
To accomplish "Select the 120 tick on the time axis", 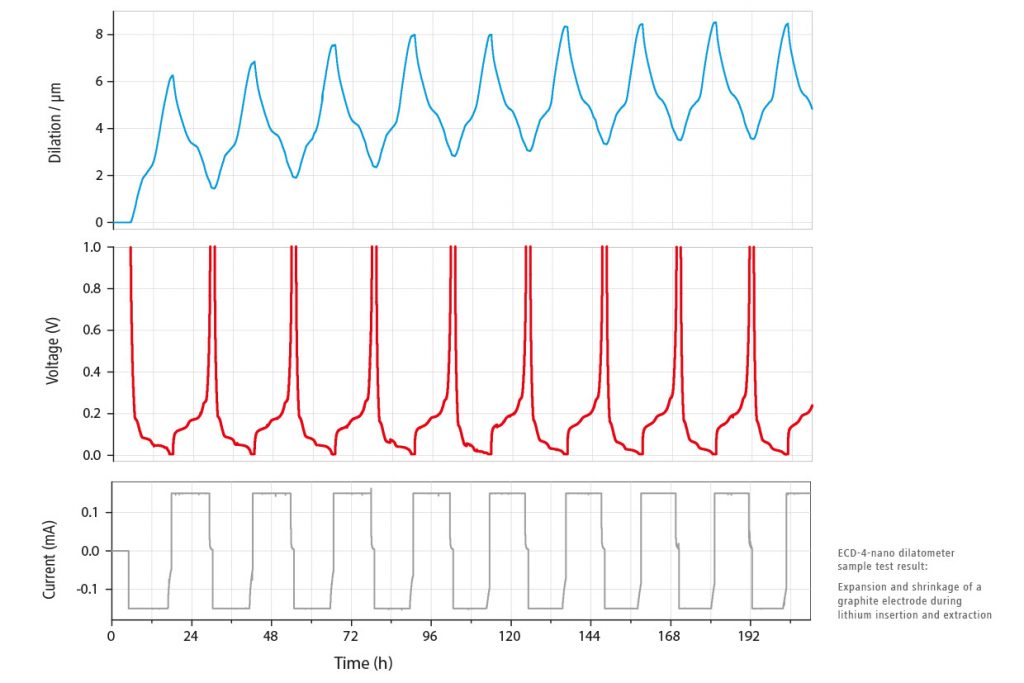I will 510,636.
